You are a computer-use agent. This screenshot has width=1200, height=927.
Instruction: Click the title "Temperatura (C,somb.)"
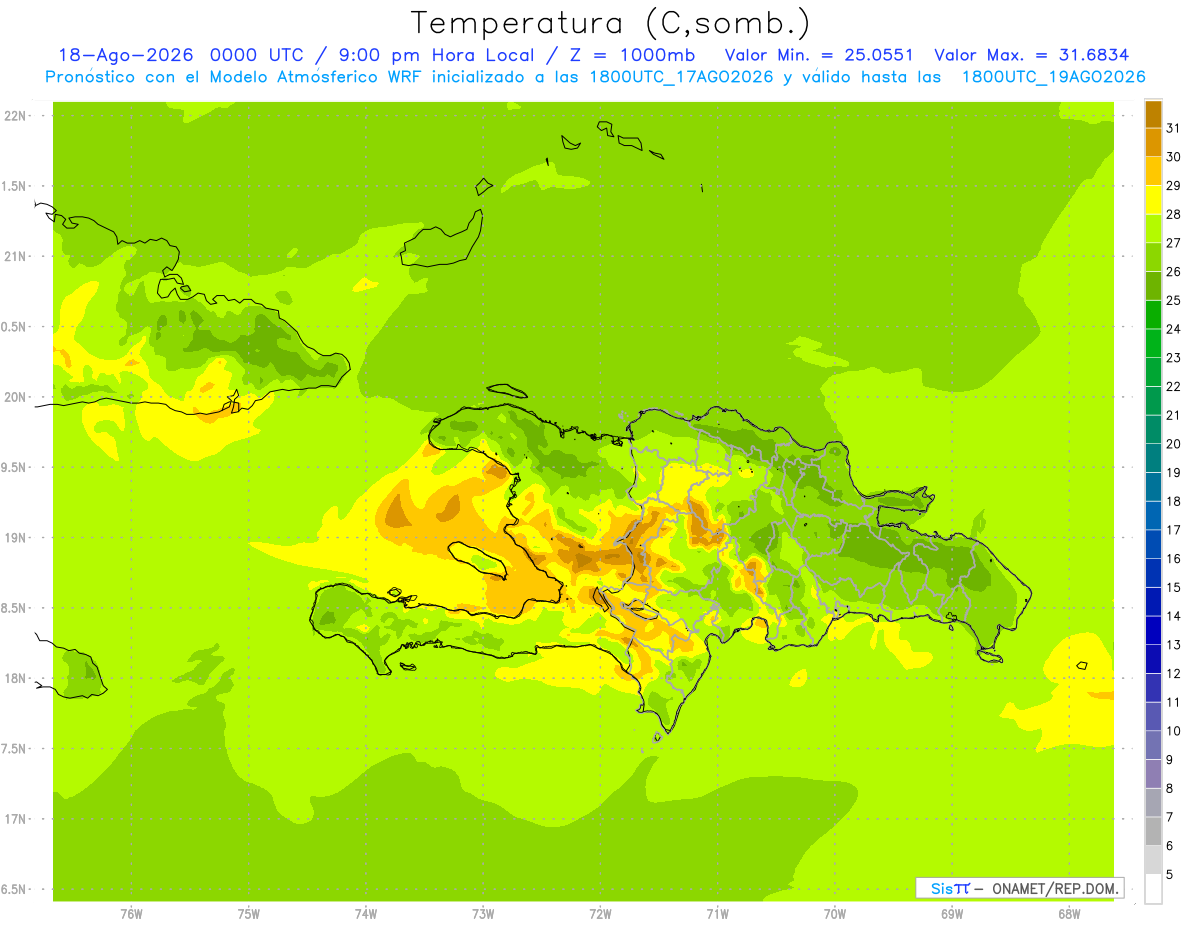coord(610,23)
